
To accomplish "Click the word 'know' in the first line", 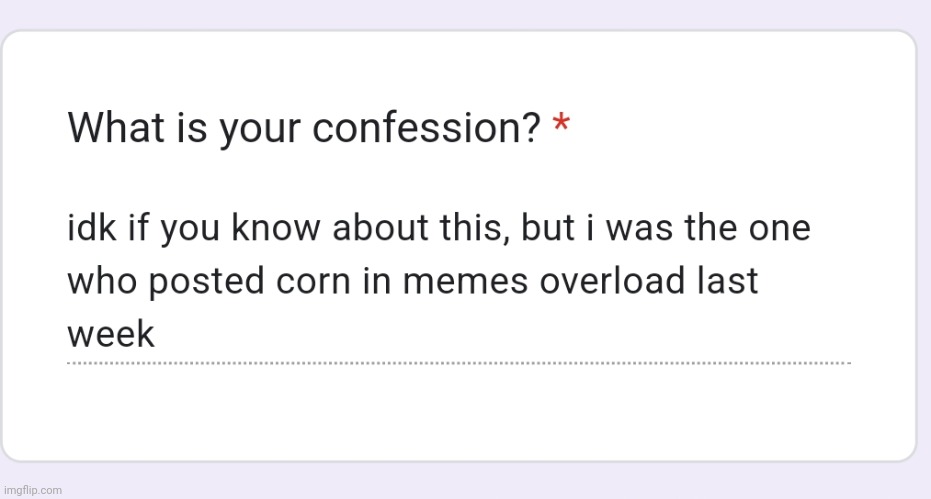I will coord(276,228).
